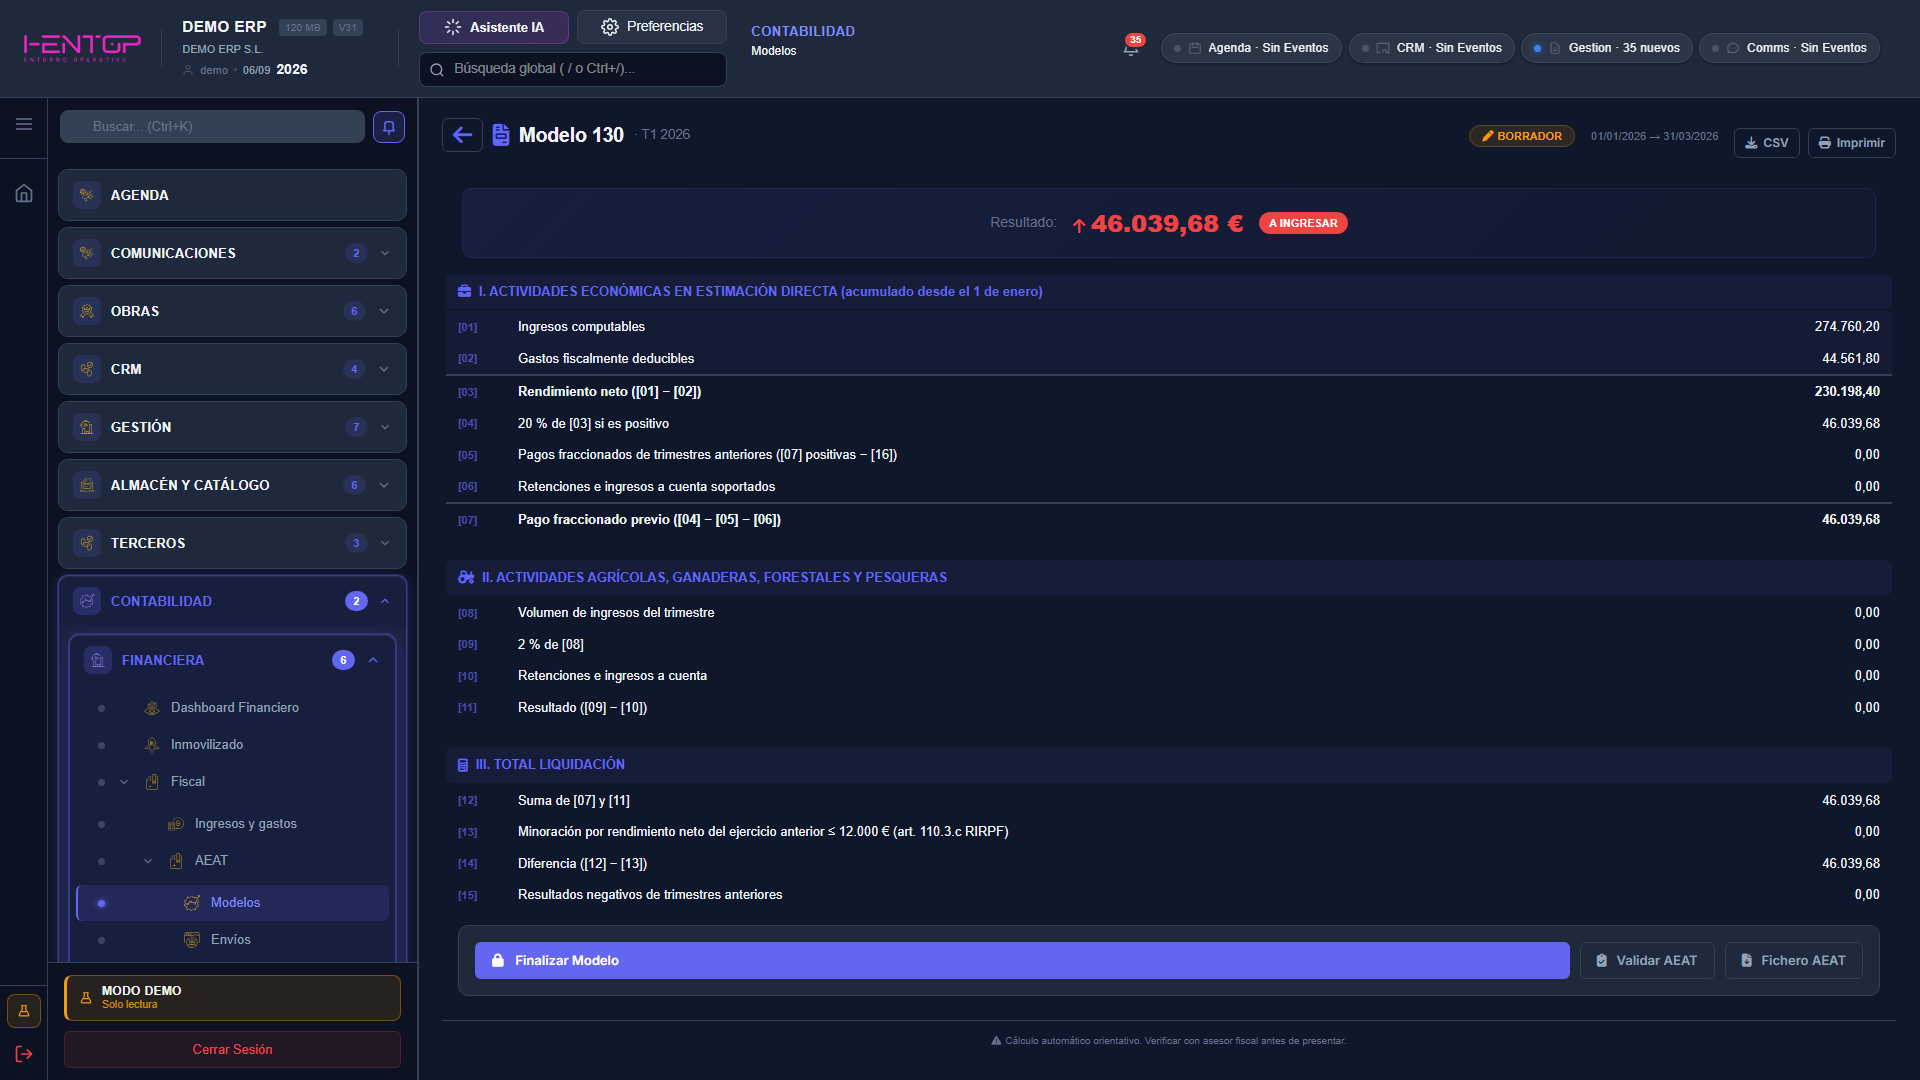Image resolution: width=1920 pixels, height=1080 pixels.
Task: Click the back arrow beside Modelo 130
Action: (462, 135)
